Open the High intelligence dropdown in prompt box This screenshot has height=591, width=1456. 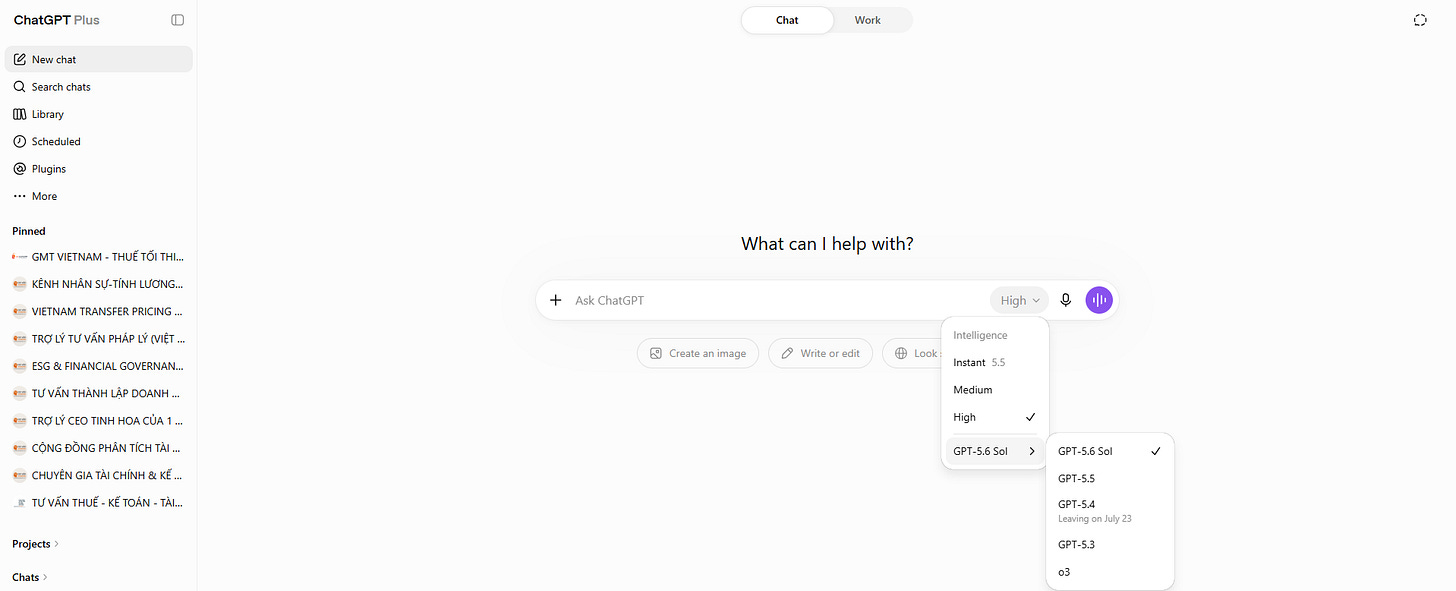pos(1019,300)
